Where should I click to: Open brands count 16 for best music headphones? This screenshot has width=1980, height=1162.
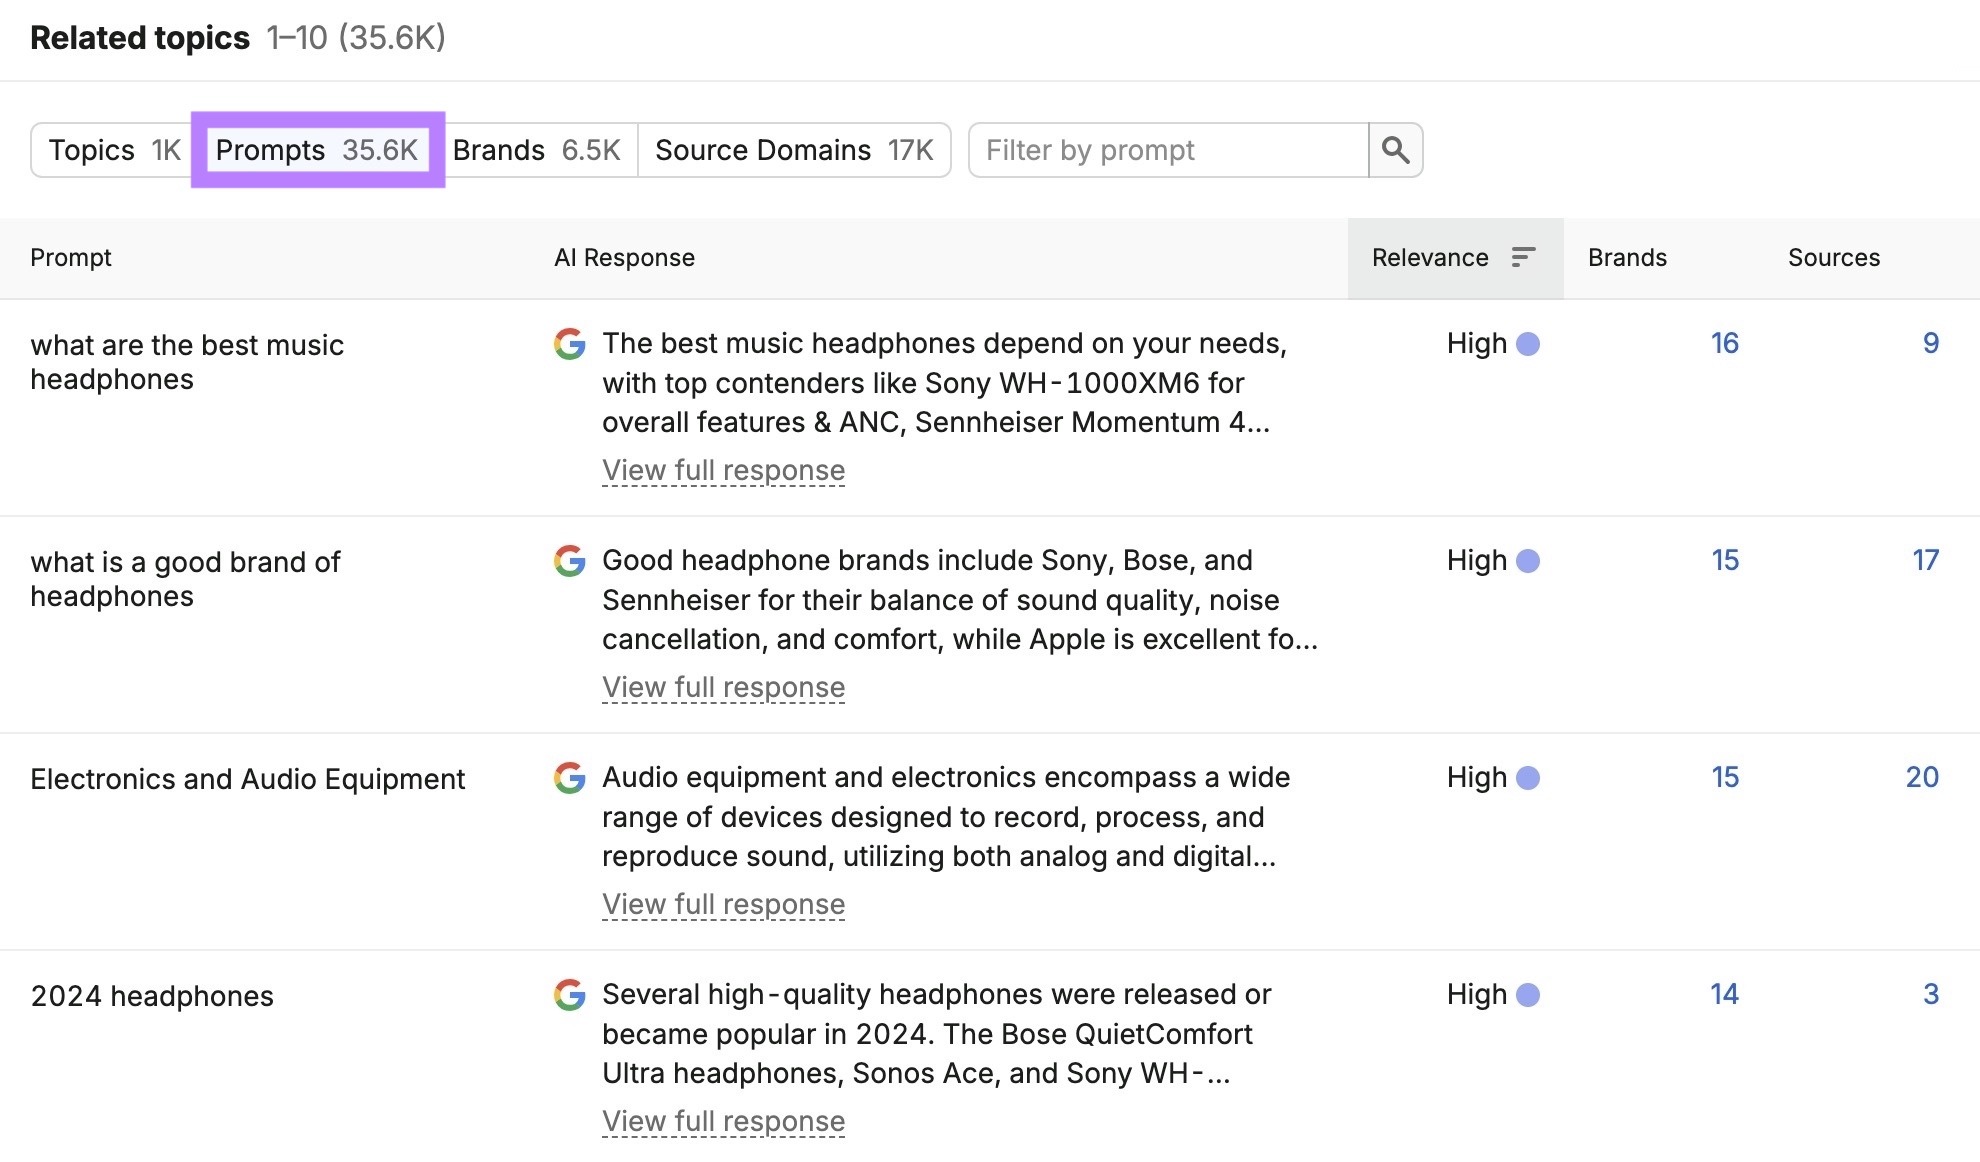1725,343
